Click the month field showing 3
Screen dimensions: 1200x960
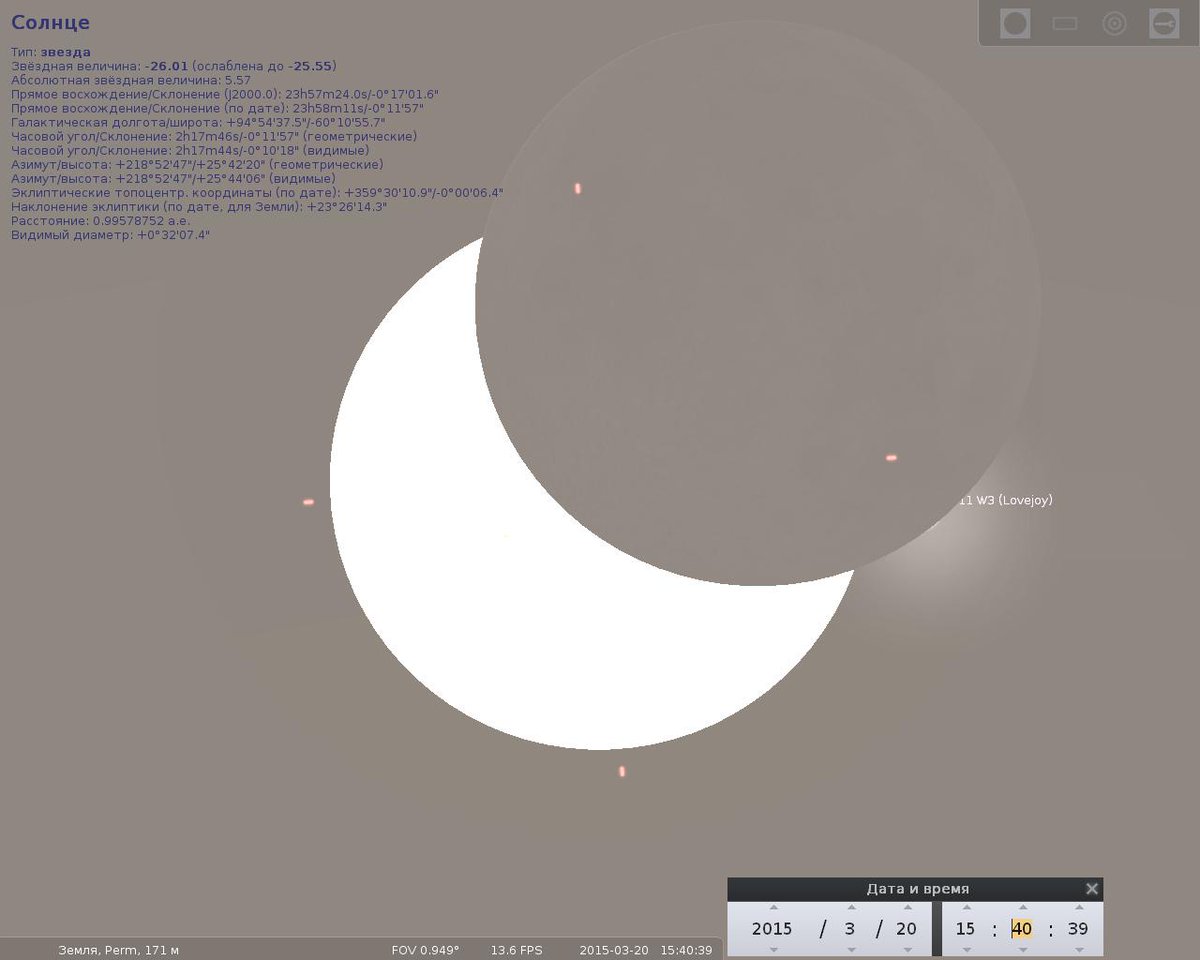pos(849,929)
